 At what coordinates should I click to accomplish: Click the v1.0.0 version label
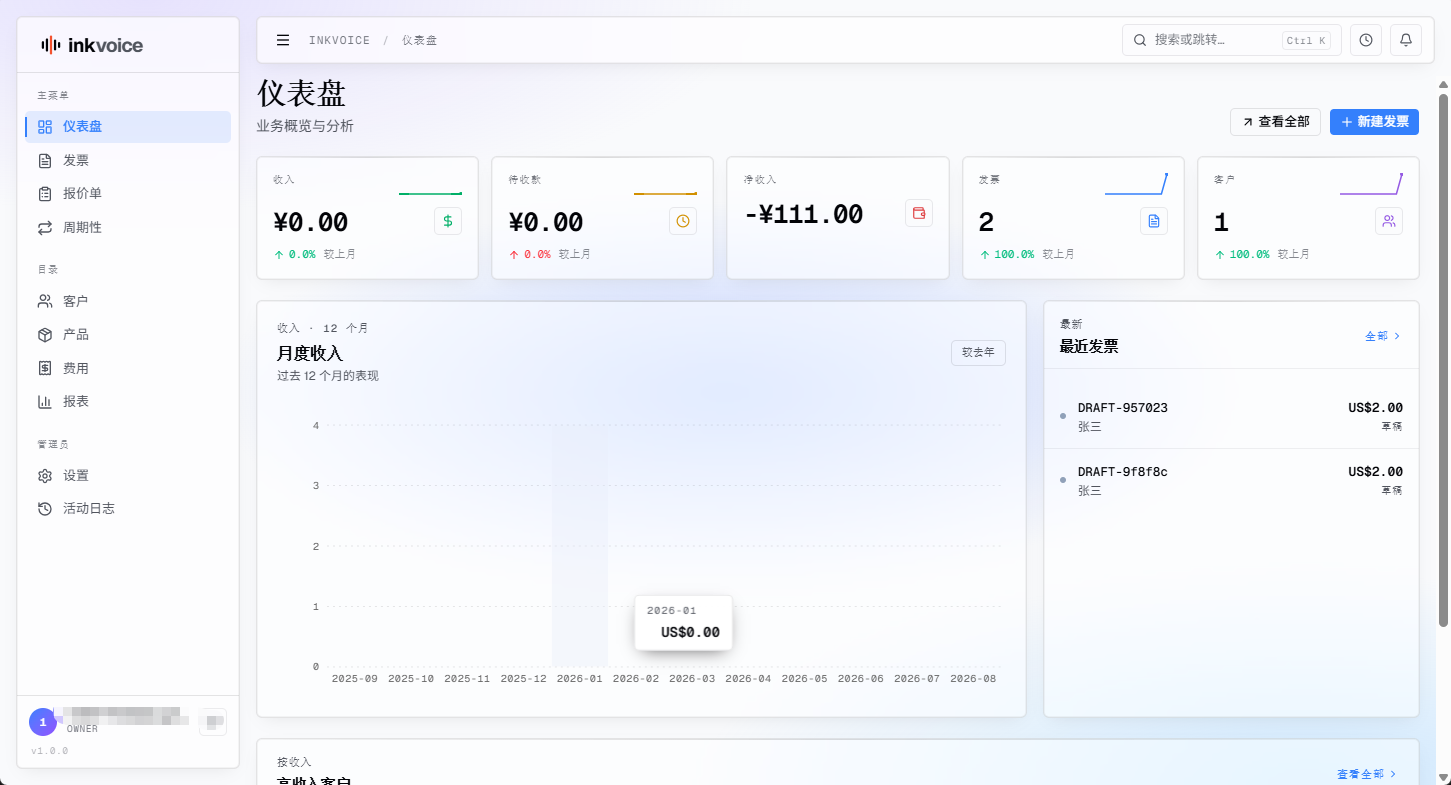[x=49, y=750]
